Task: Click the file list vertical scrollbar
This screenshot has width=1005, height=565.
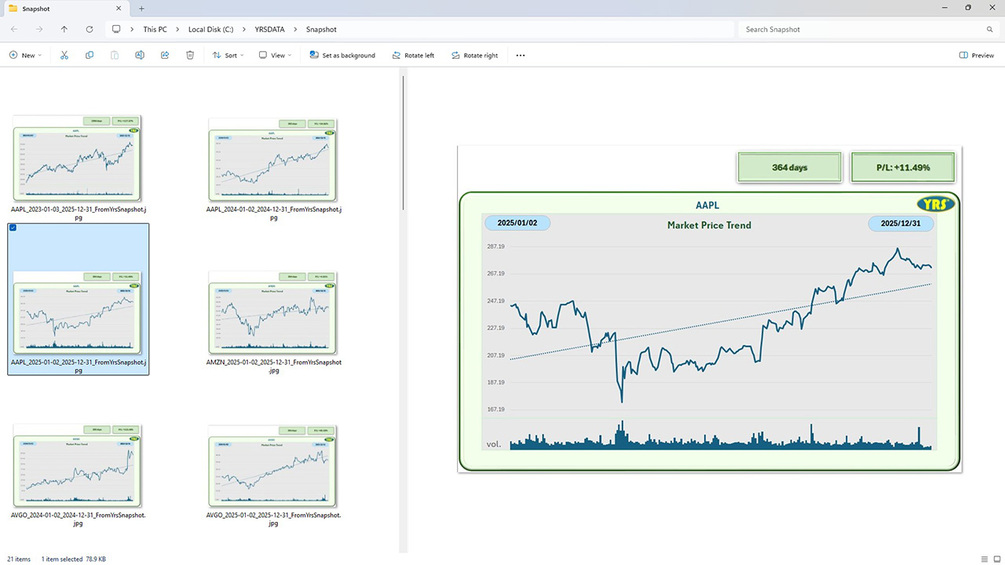Action: [x=403, y=142]
